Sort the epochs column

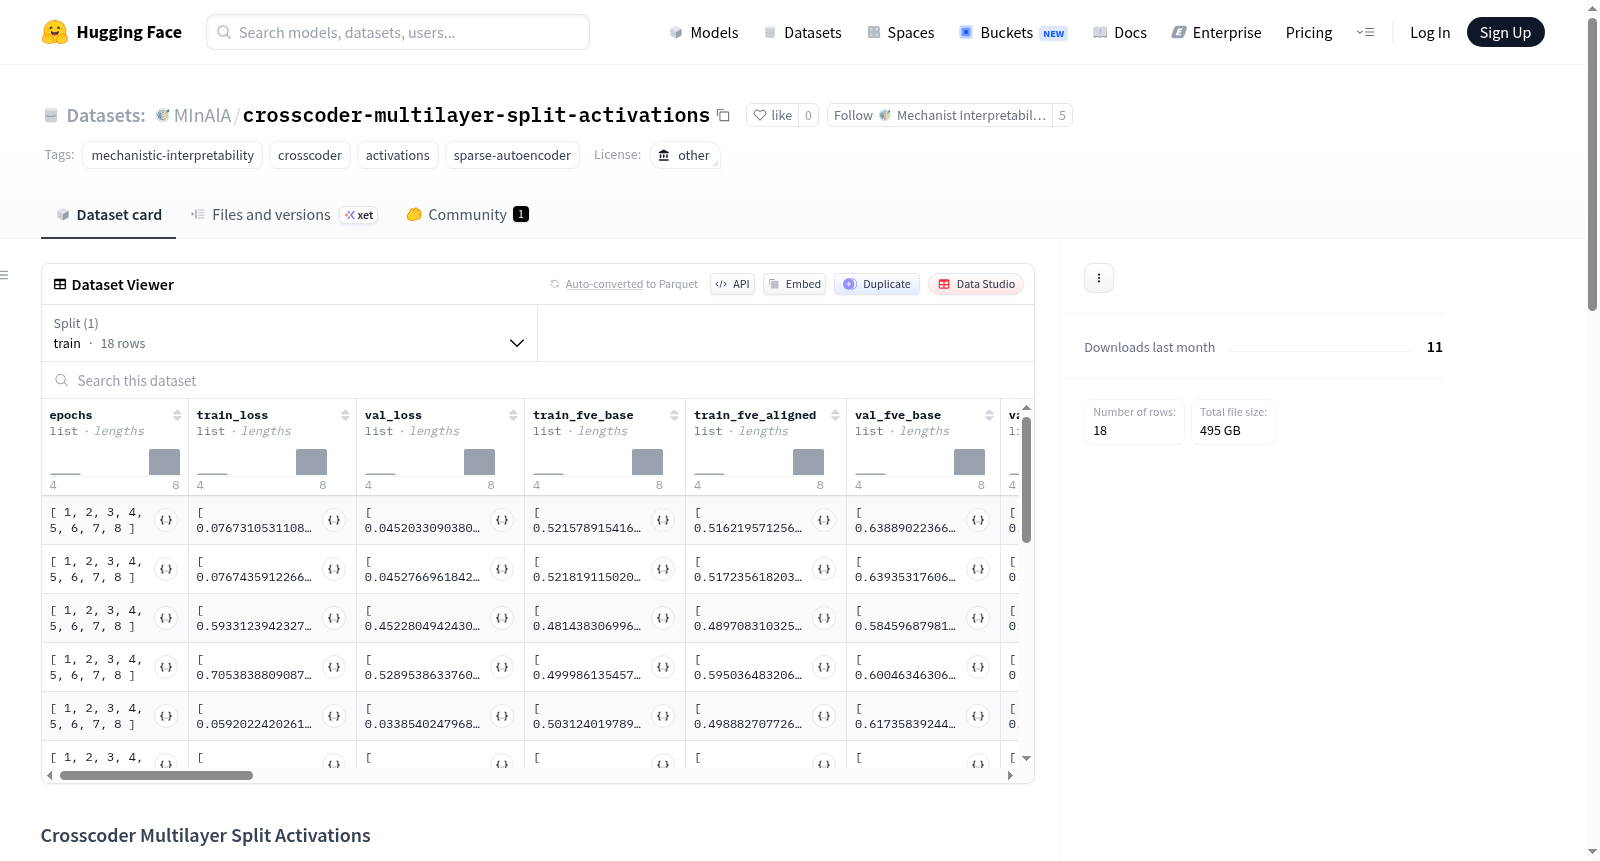click(177, 415)
